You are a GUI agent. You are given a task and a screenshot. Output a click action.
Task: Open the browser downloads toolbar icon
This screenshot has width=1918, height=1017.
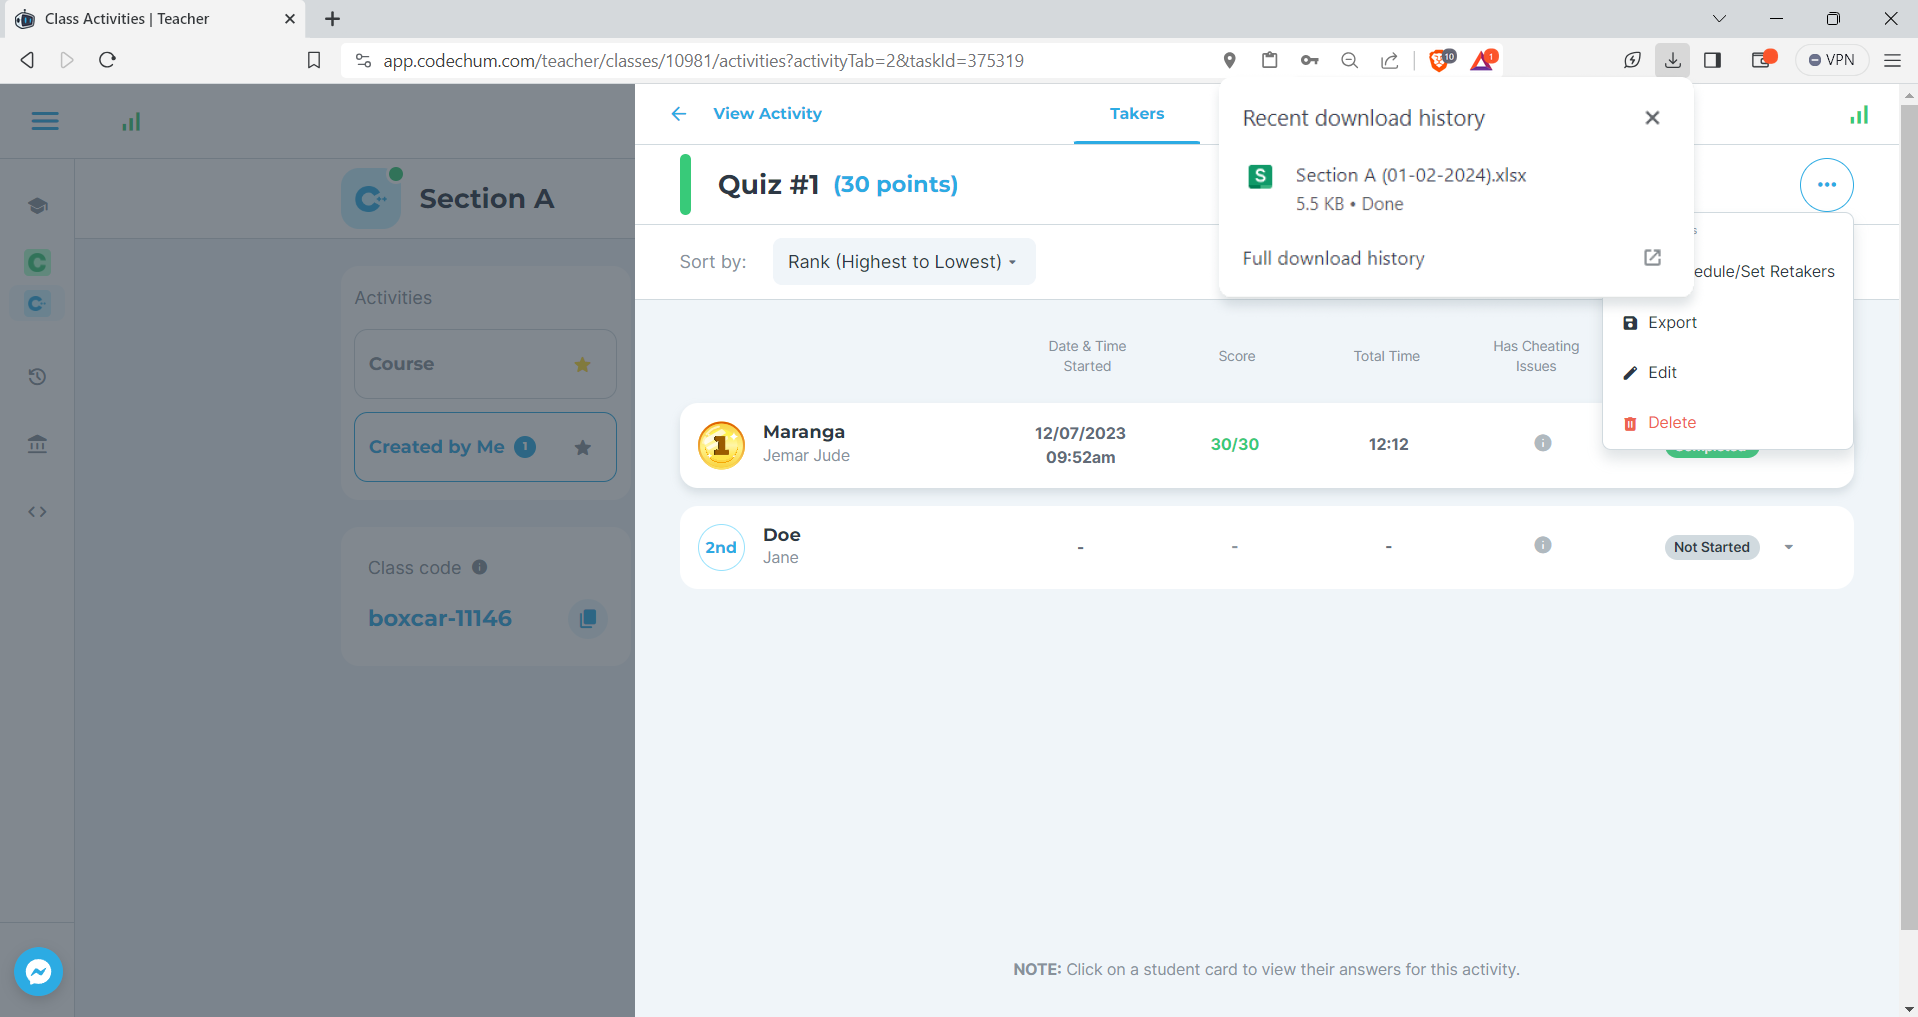(1672, 60)
